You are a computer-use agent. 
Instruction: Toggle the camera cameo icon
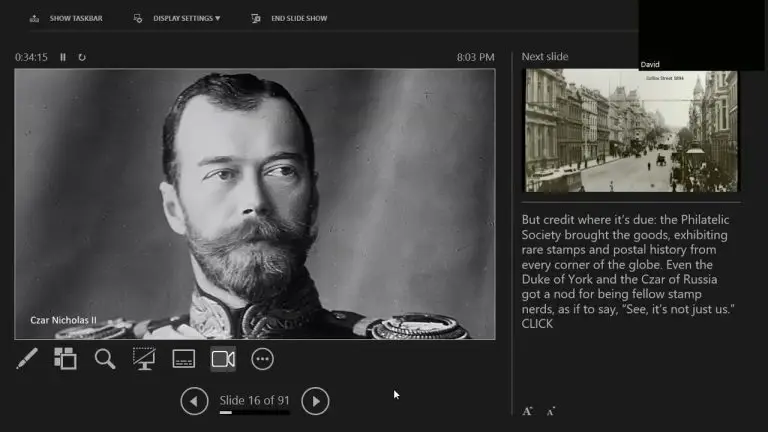223,358
